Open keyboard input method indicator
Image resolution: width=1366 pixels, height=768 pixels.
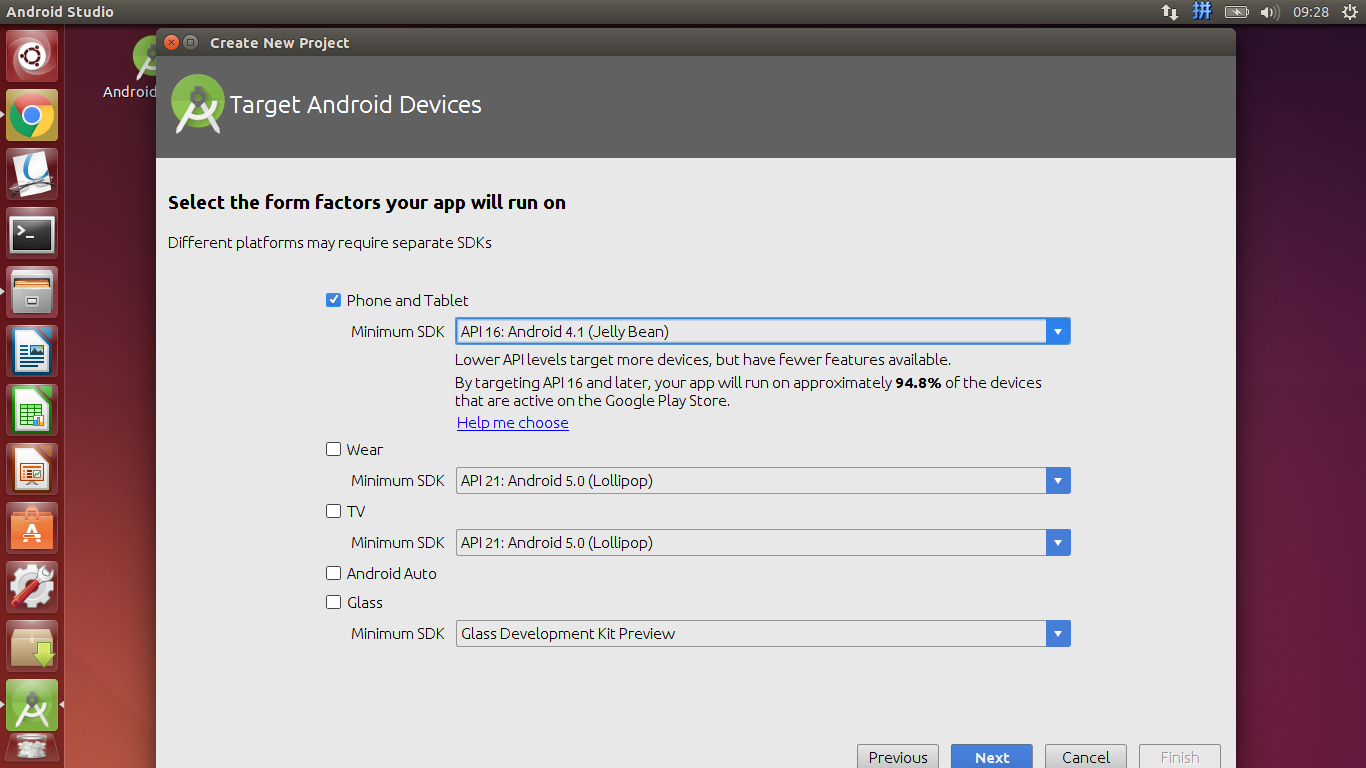(x=1202, y=12)
